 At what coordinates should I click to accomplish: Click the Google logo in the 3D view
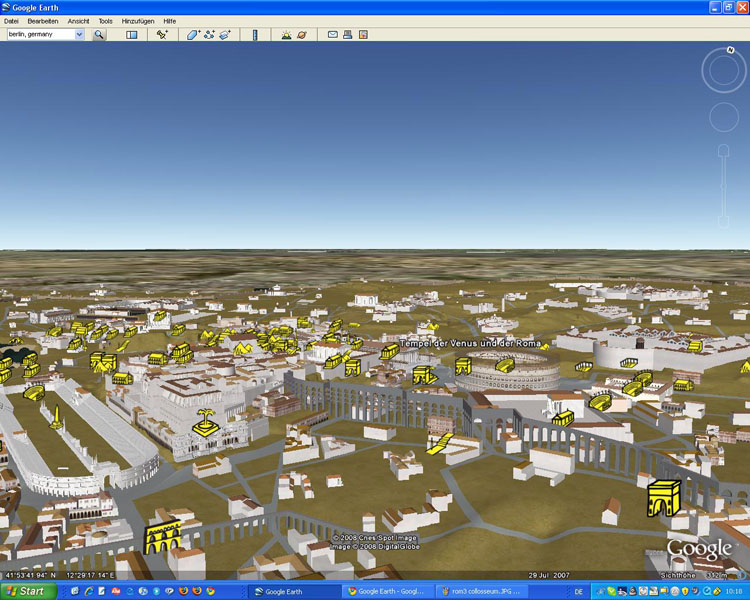point(699,549)
